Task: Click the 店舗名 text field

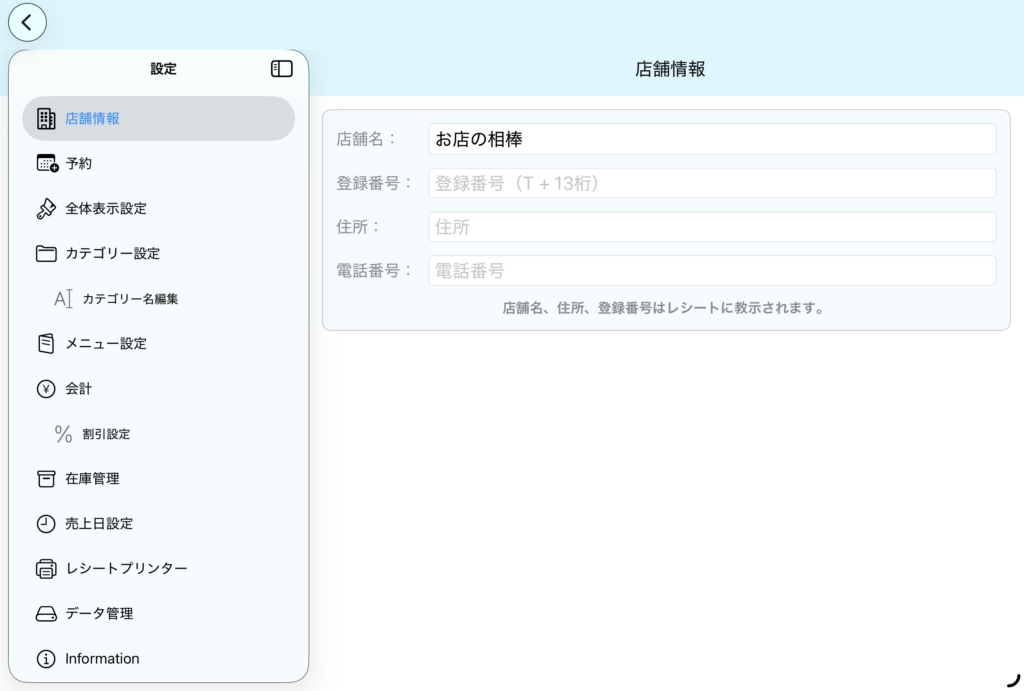Action: [x=712, y=139]
